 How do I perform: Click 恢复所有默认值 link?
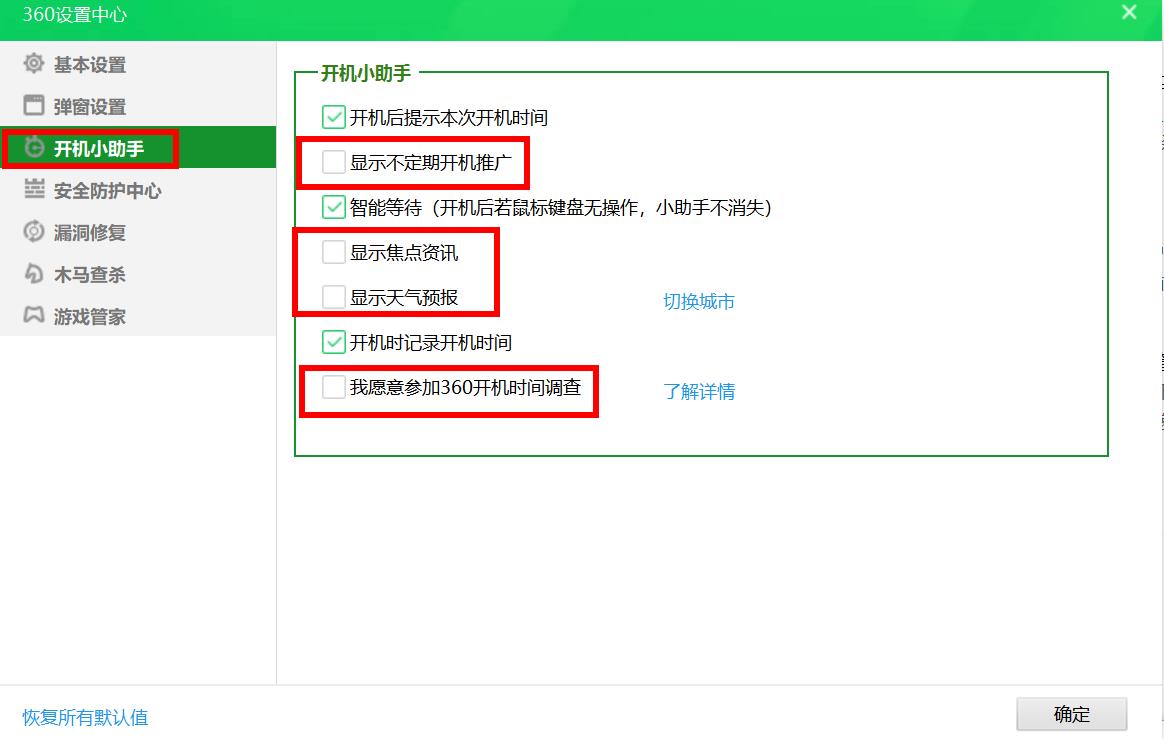85,717
